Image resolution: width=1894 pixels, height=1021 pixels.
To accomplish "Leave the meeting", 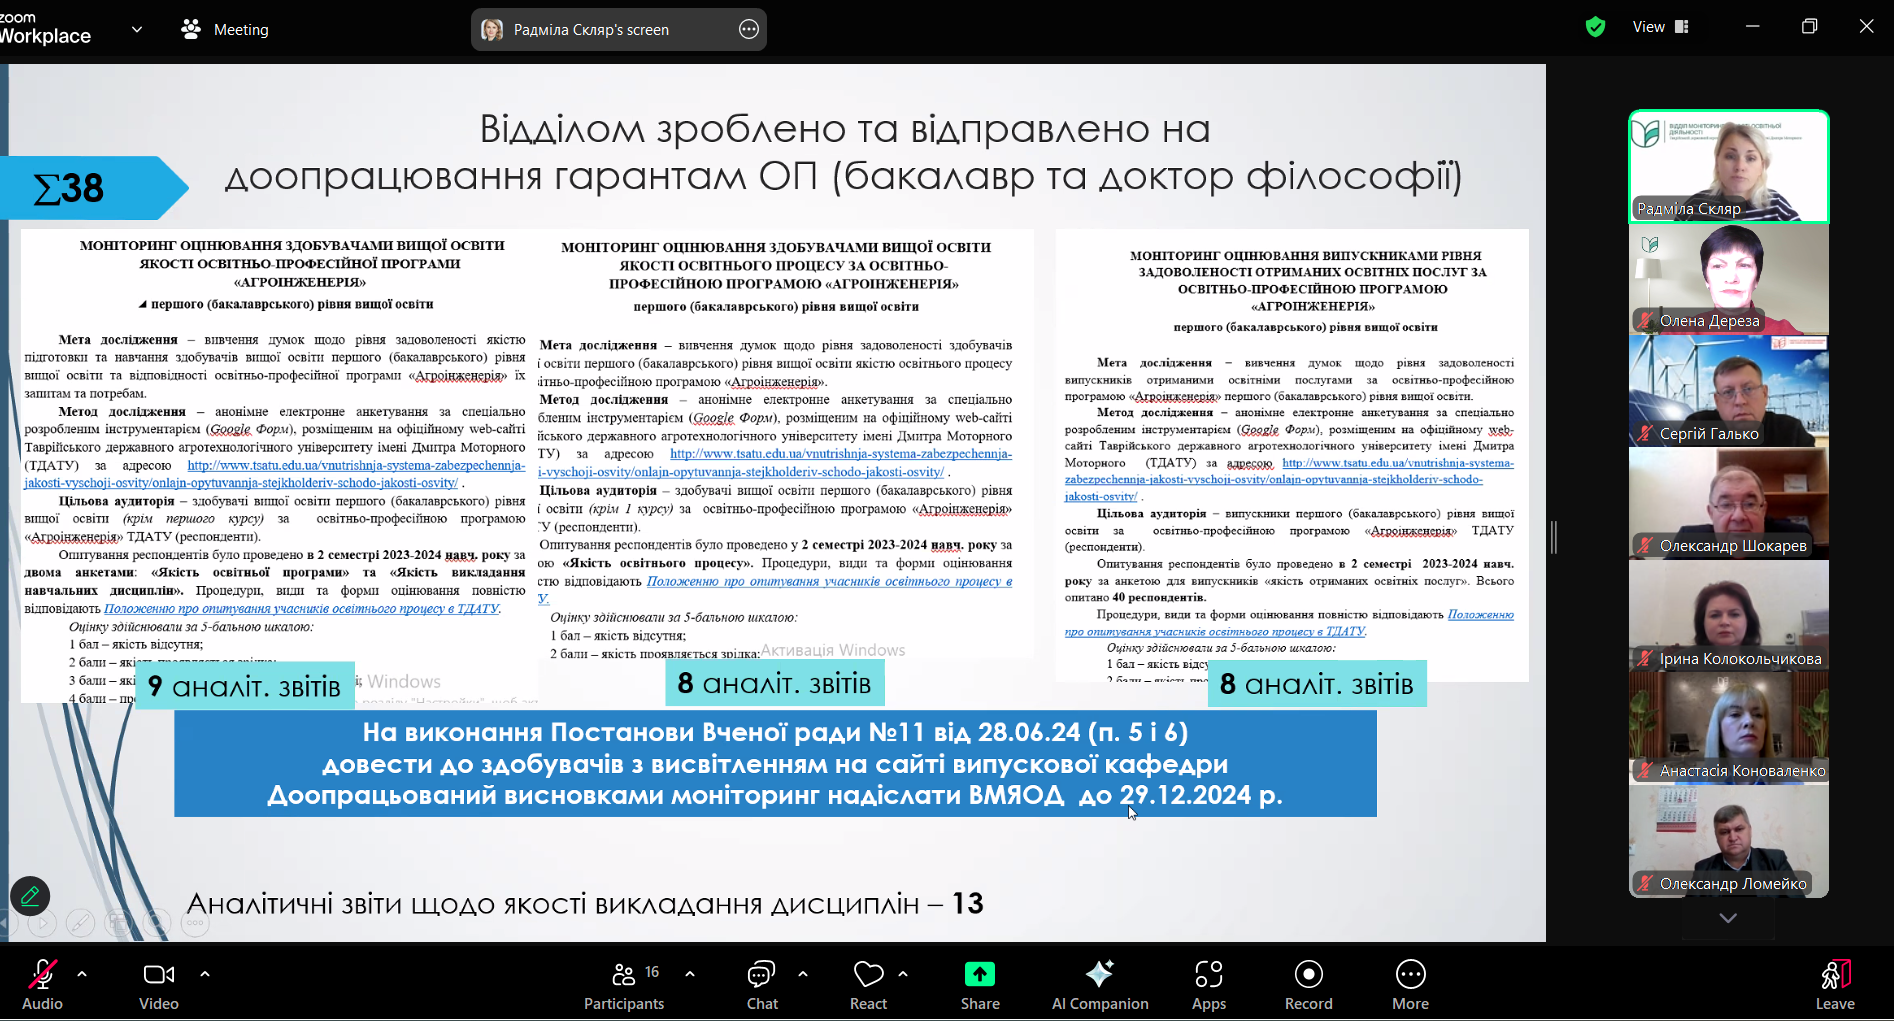I will (x=1835, y=984).
